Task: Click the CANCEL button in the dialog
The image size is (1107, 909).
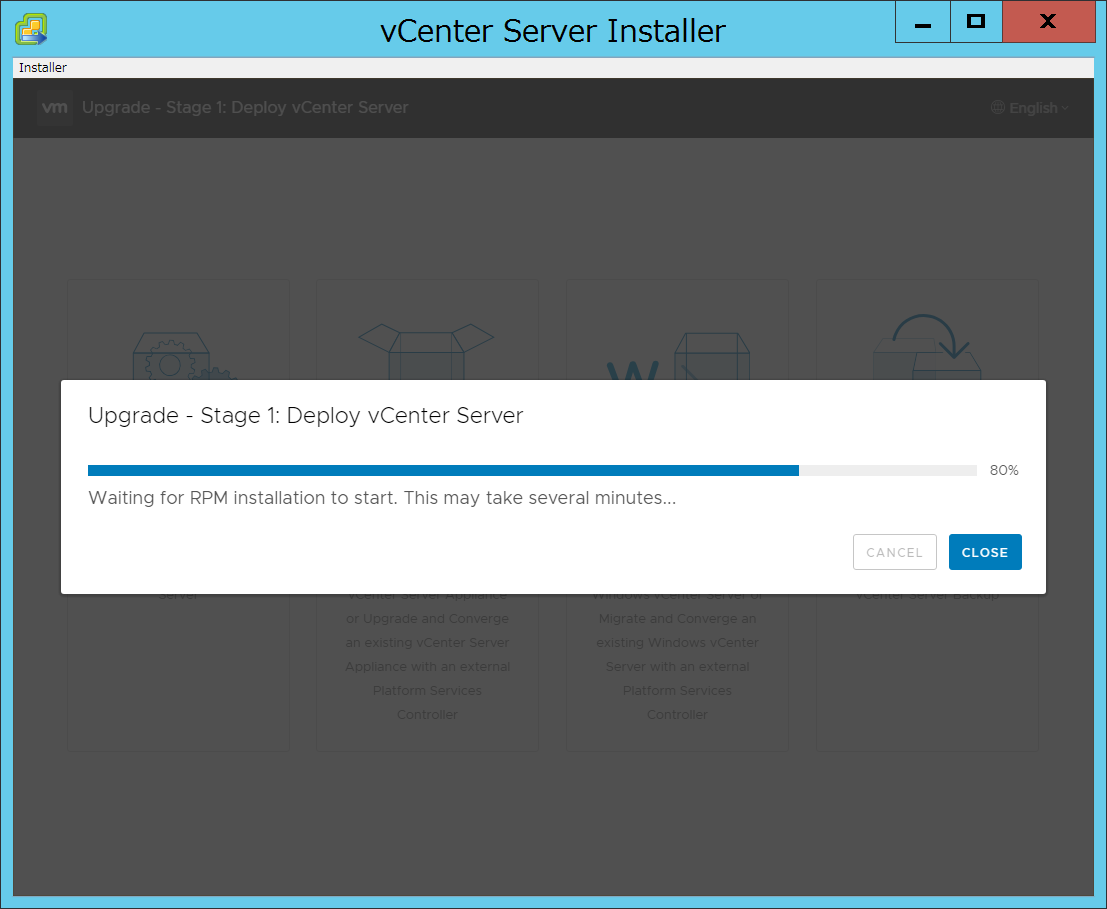Action: coord(894,552)
